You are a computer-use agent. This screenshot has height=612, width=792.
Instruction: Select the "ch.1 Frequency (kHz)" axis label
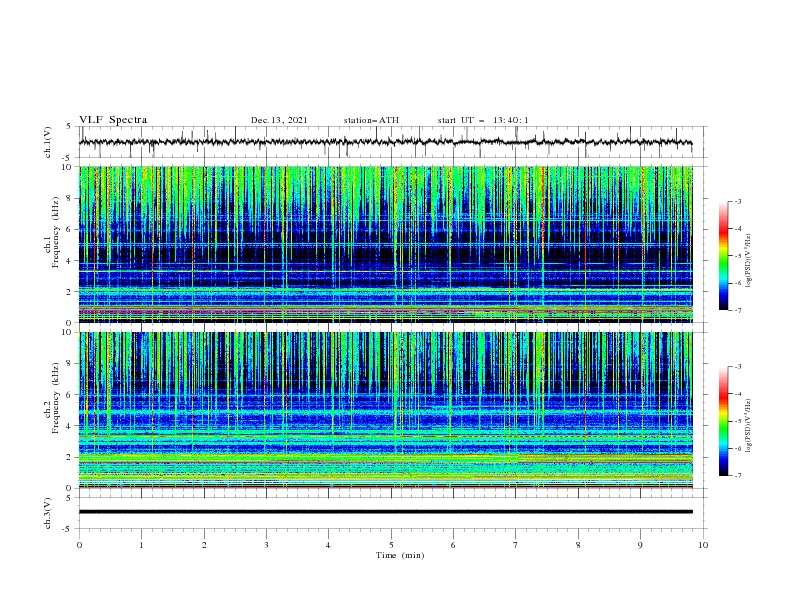(x=52, y=231)
